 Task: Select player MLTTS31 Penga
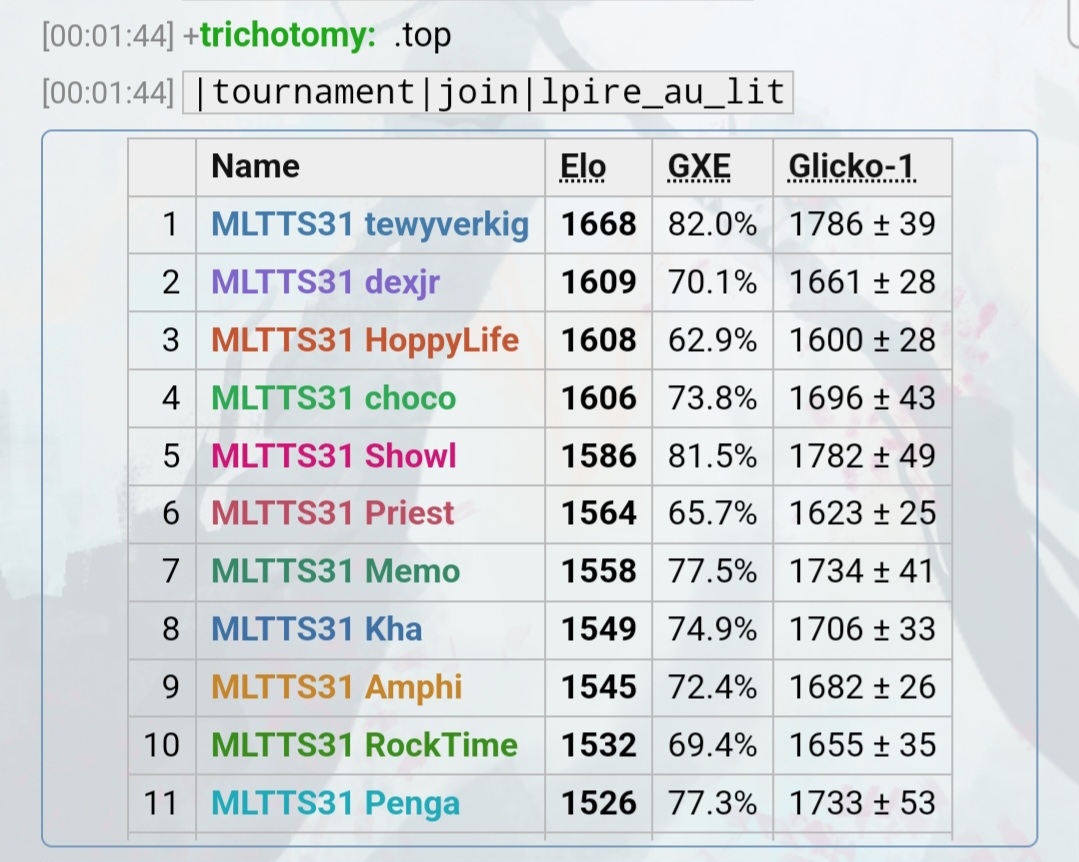[x=335, y=803]
